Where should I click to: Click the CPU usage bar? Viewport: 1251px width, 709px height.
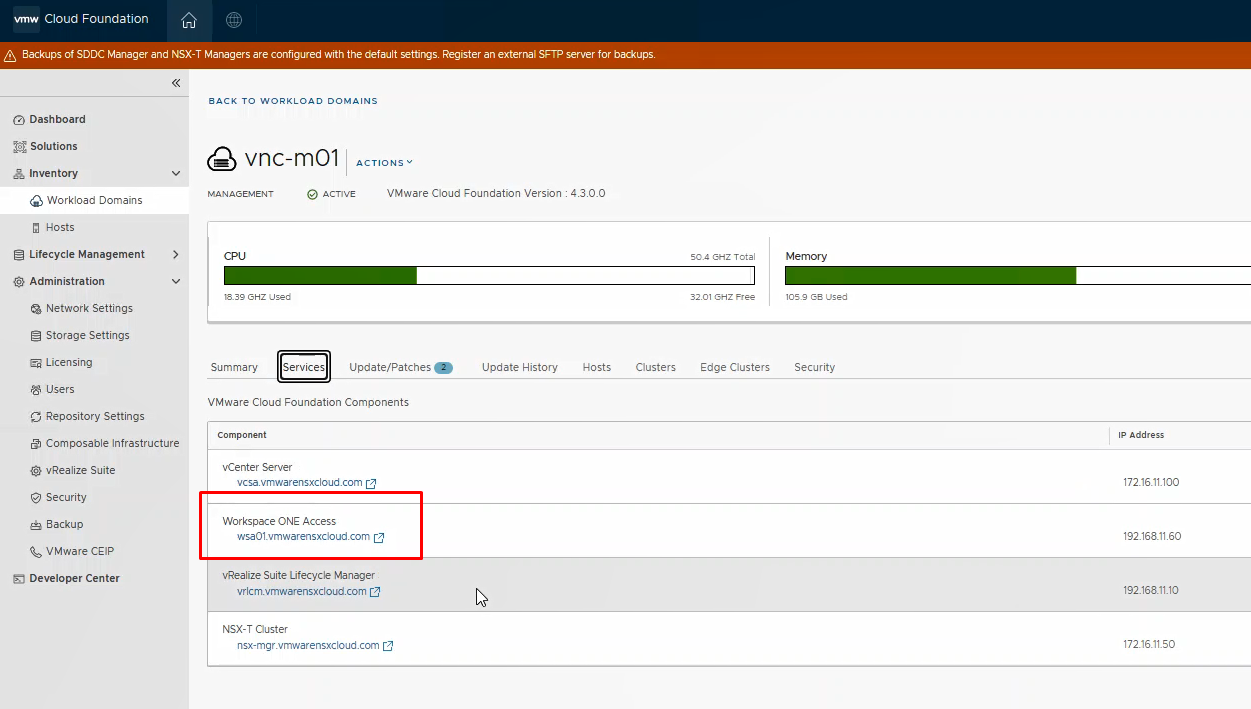tap(489, 276)
